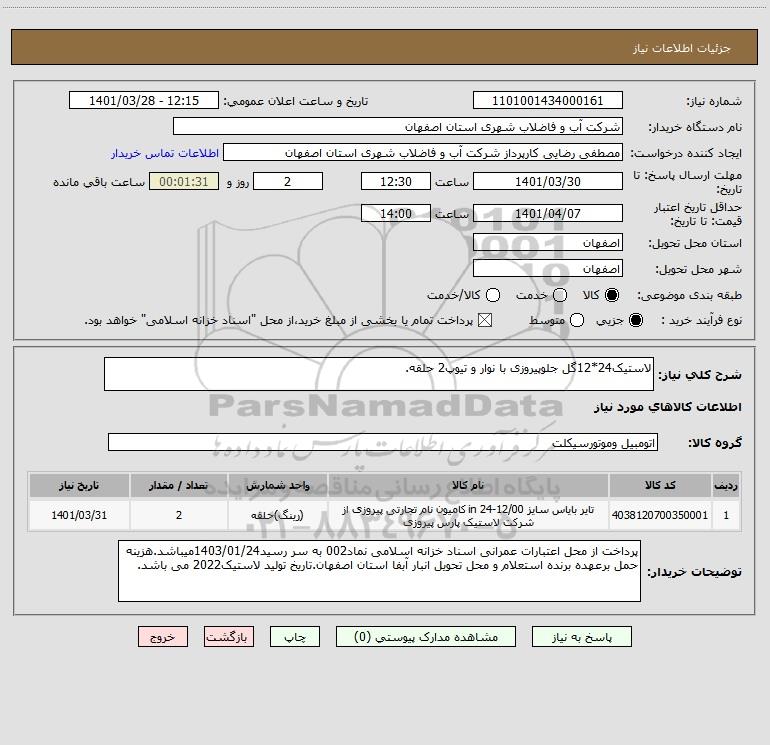Select the کالا radio button
The width and height of the screenshot is (770, 745).
pyautogui.click(x=612, y=295)
